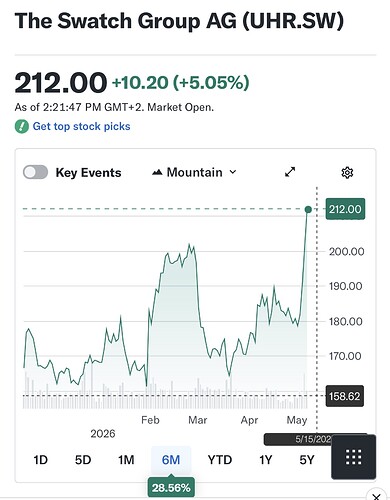Click the green exclamation stock picks icon
Screen dimensions: 390x500
click(22, 127)
